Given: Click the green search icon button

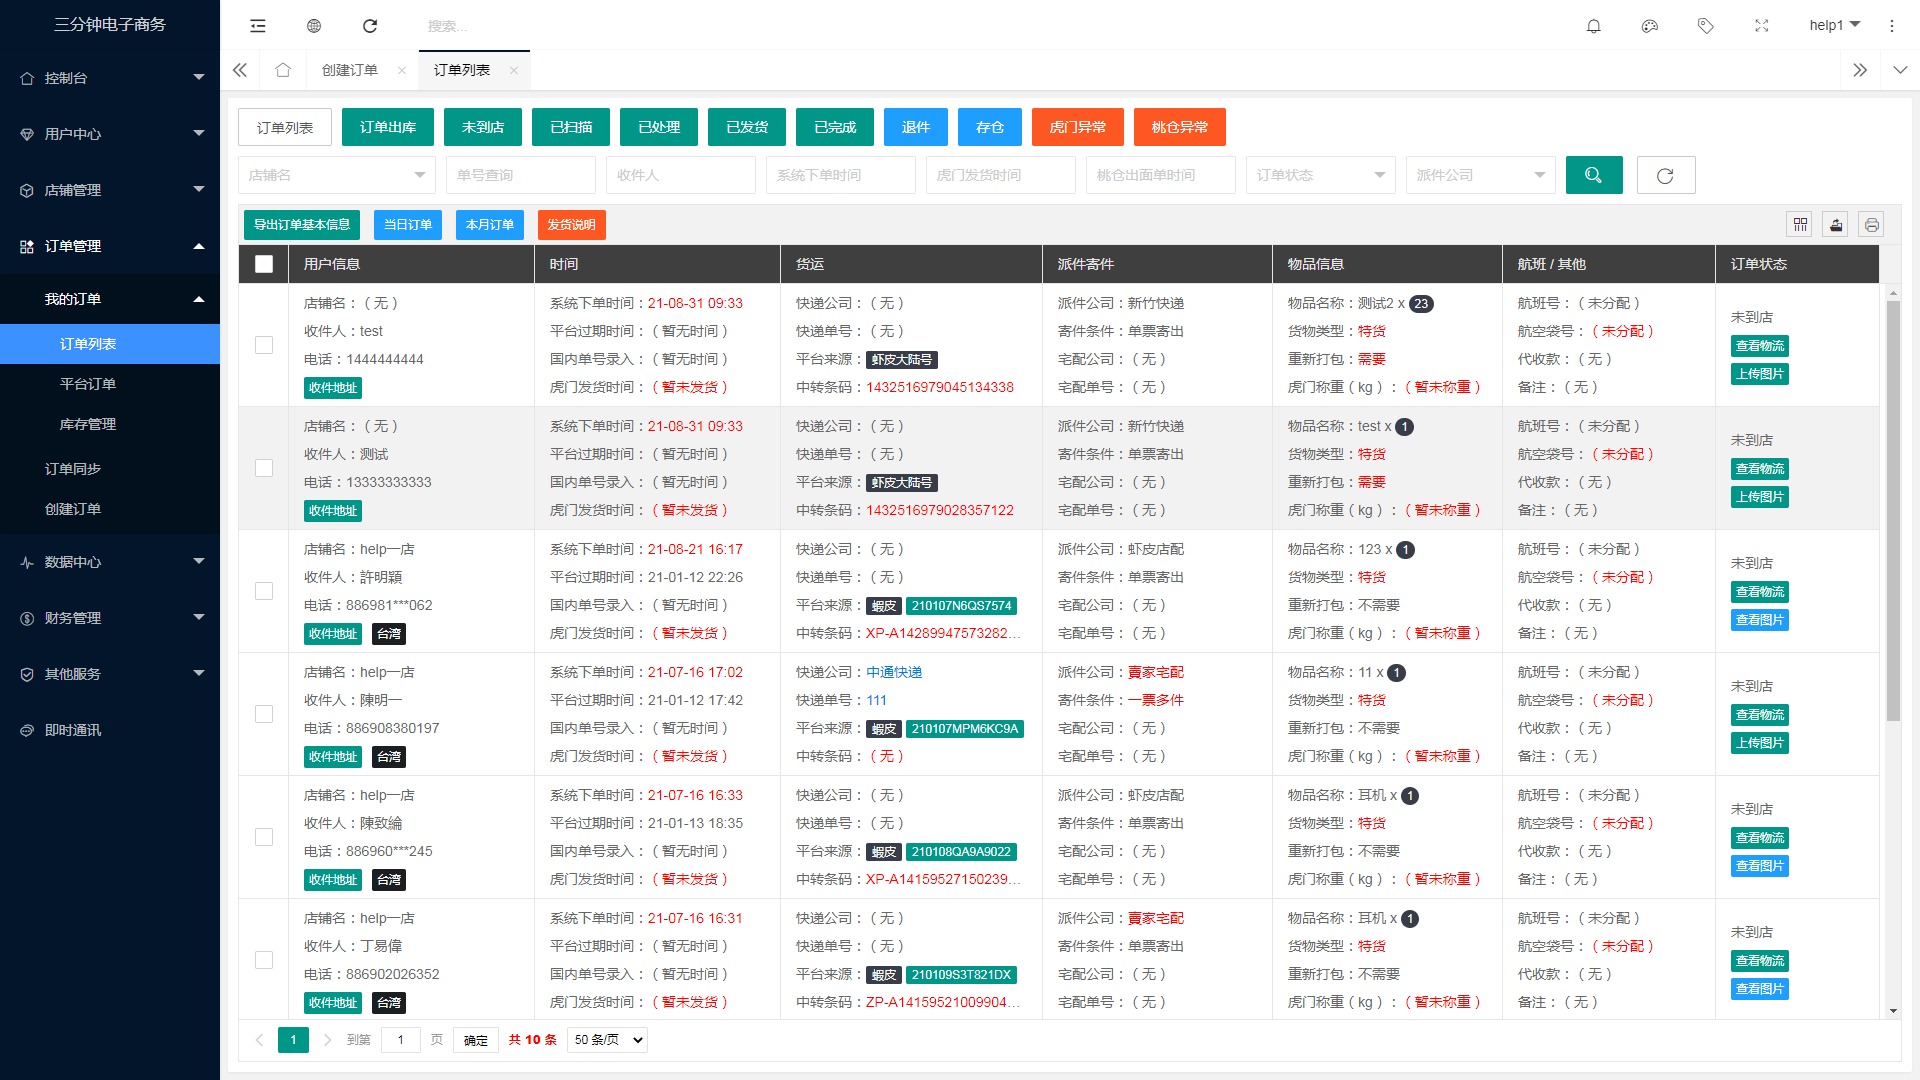Looking at the screenshot, I should 1594,175.
